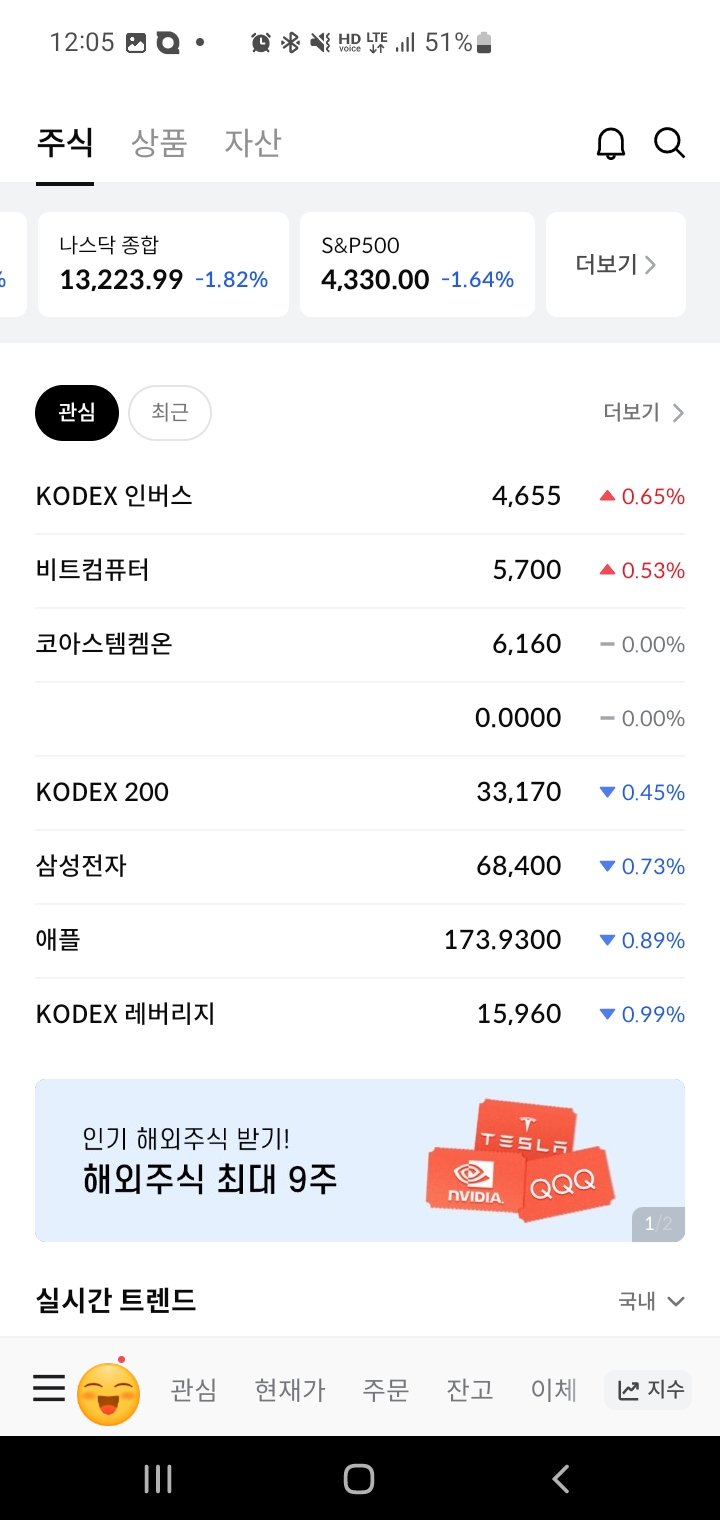720x1520 pixels.
Task: Open 주문 in the bottom bar
Action: pyautogui.click(x=386, y=1390)
